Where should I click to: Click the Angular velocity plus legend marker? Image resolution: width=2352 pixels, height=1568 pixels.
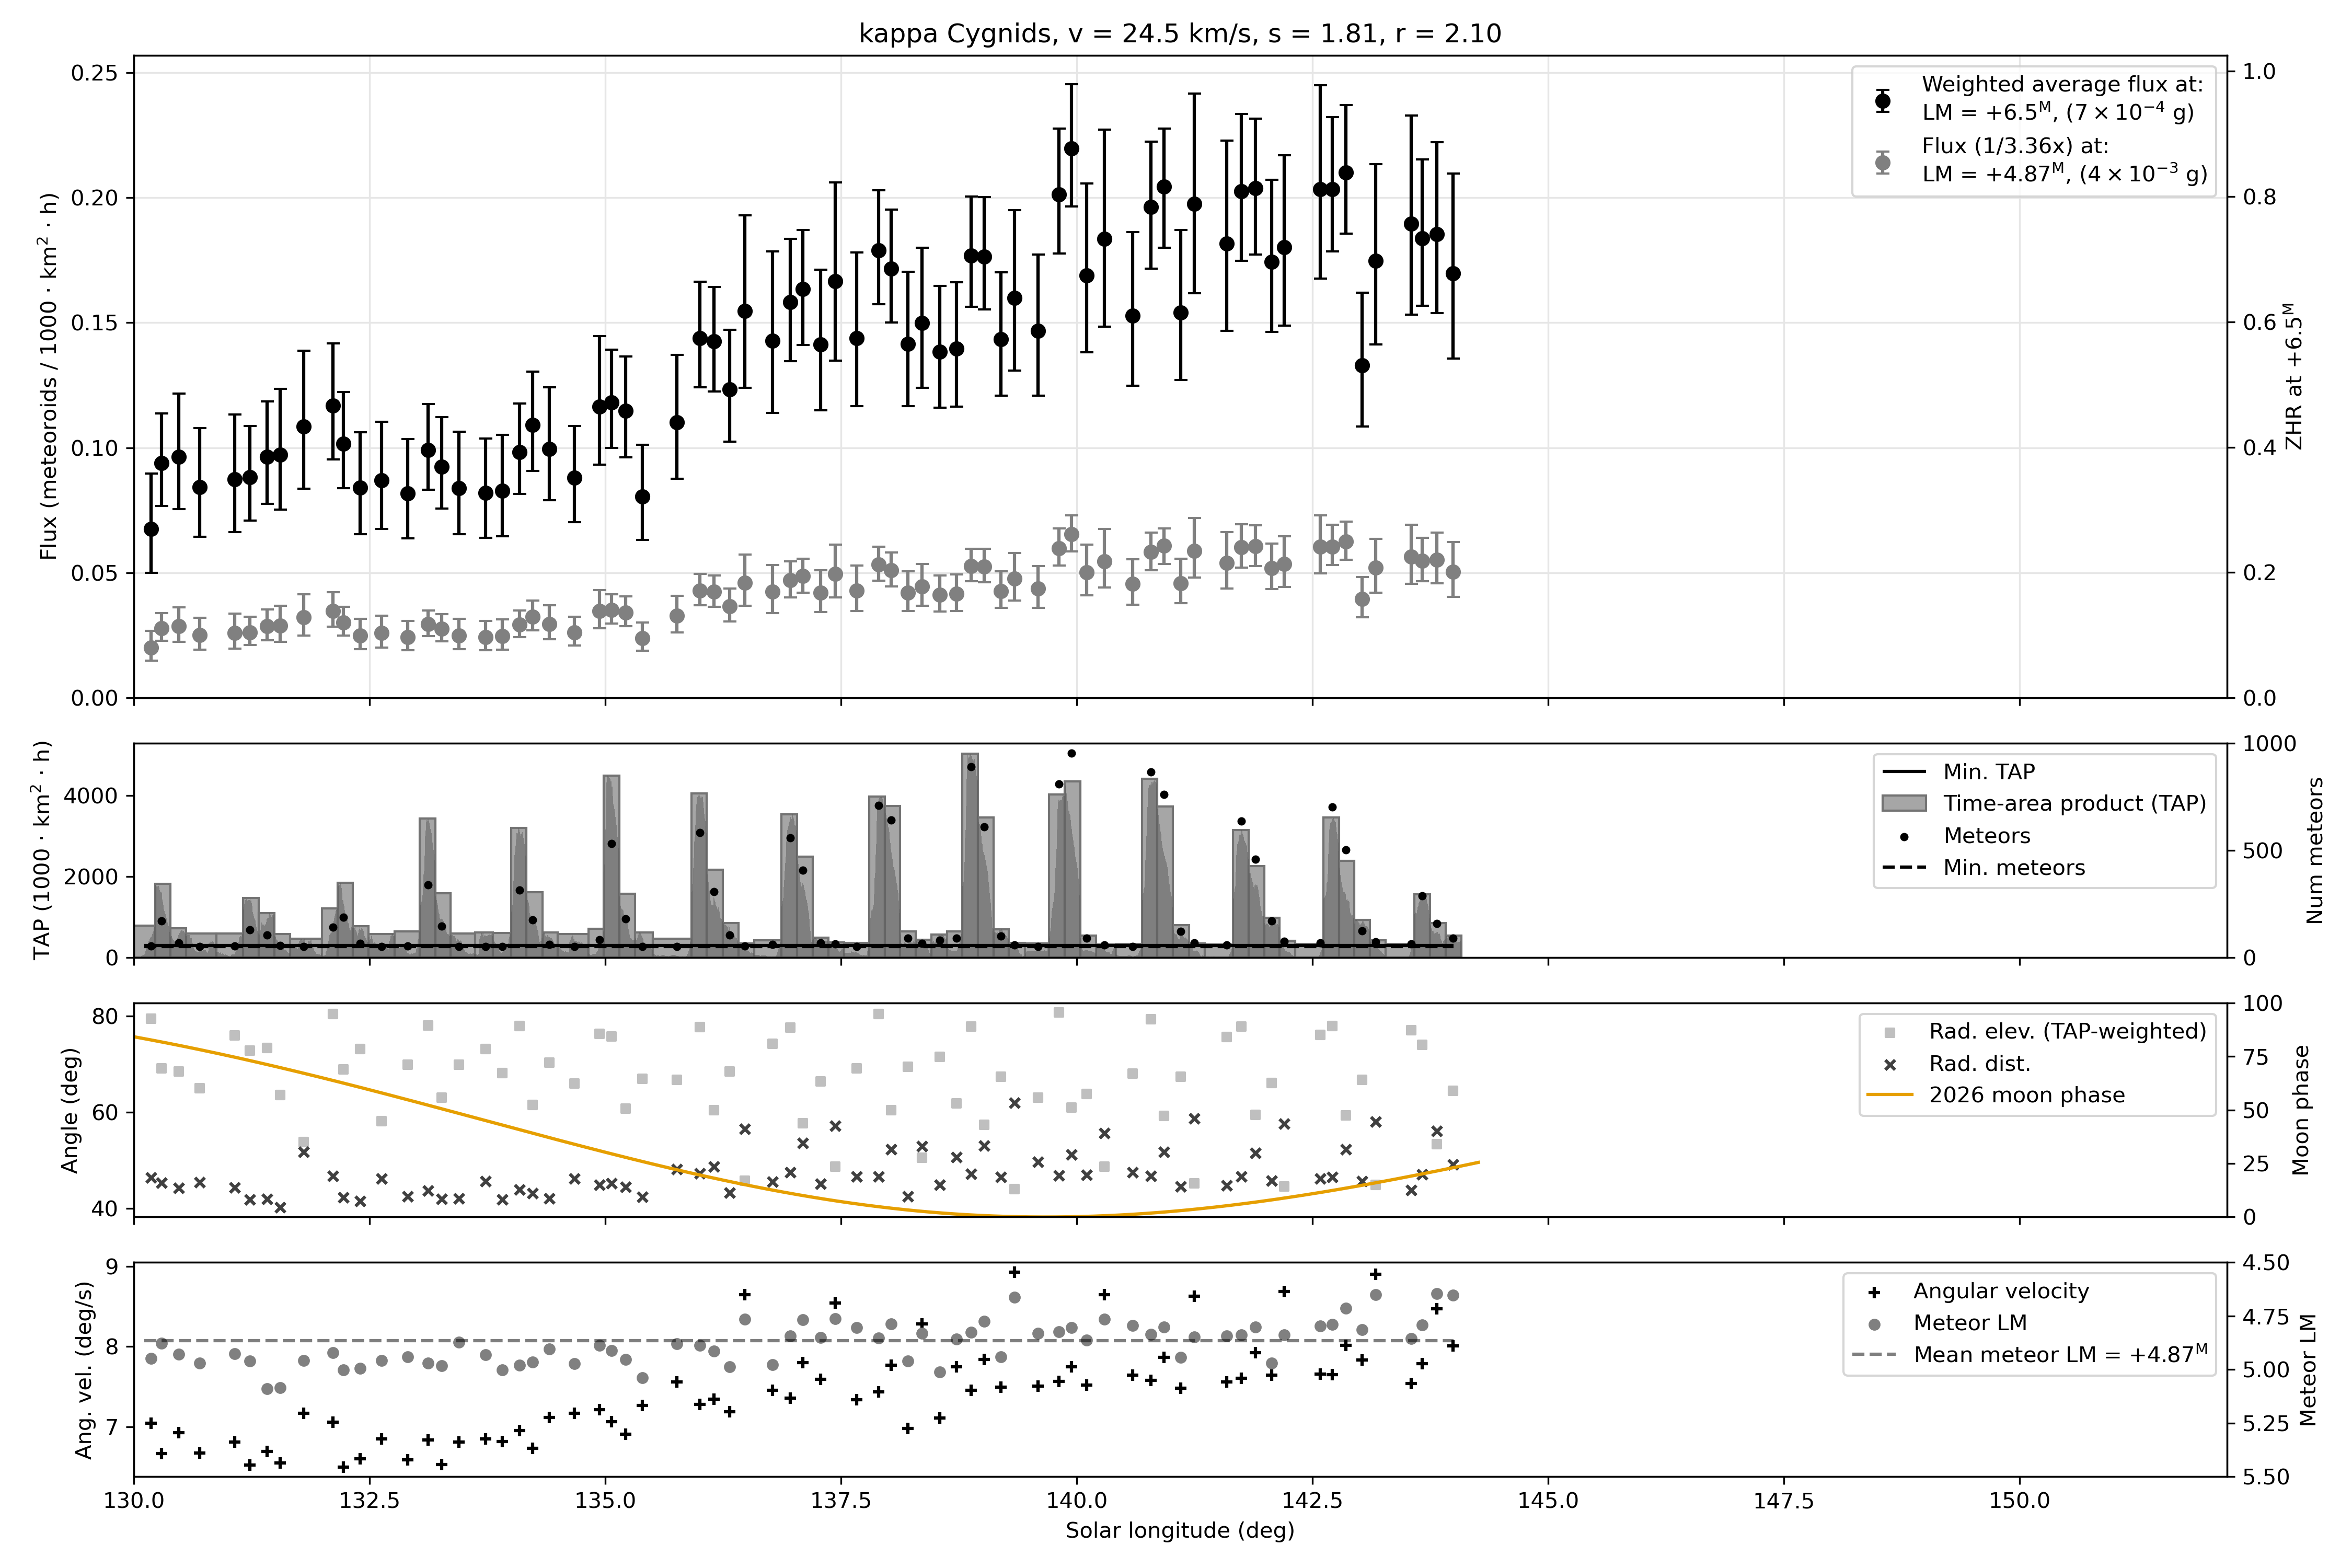[1875, 1292]
